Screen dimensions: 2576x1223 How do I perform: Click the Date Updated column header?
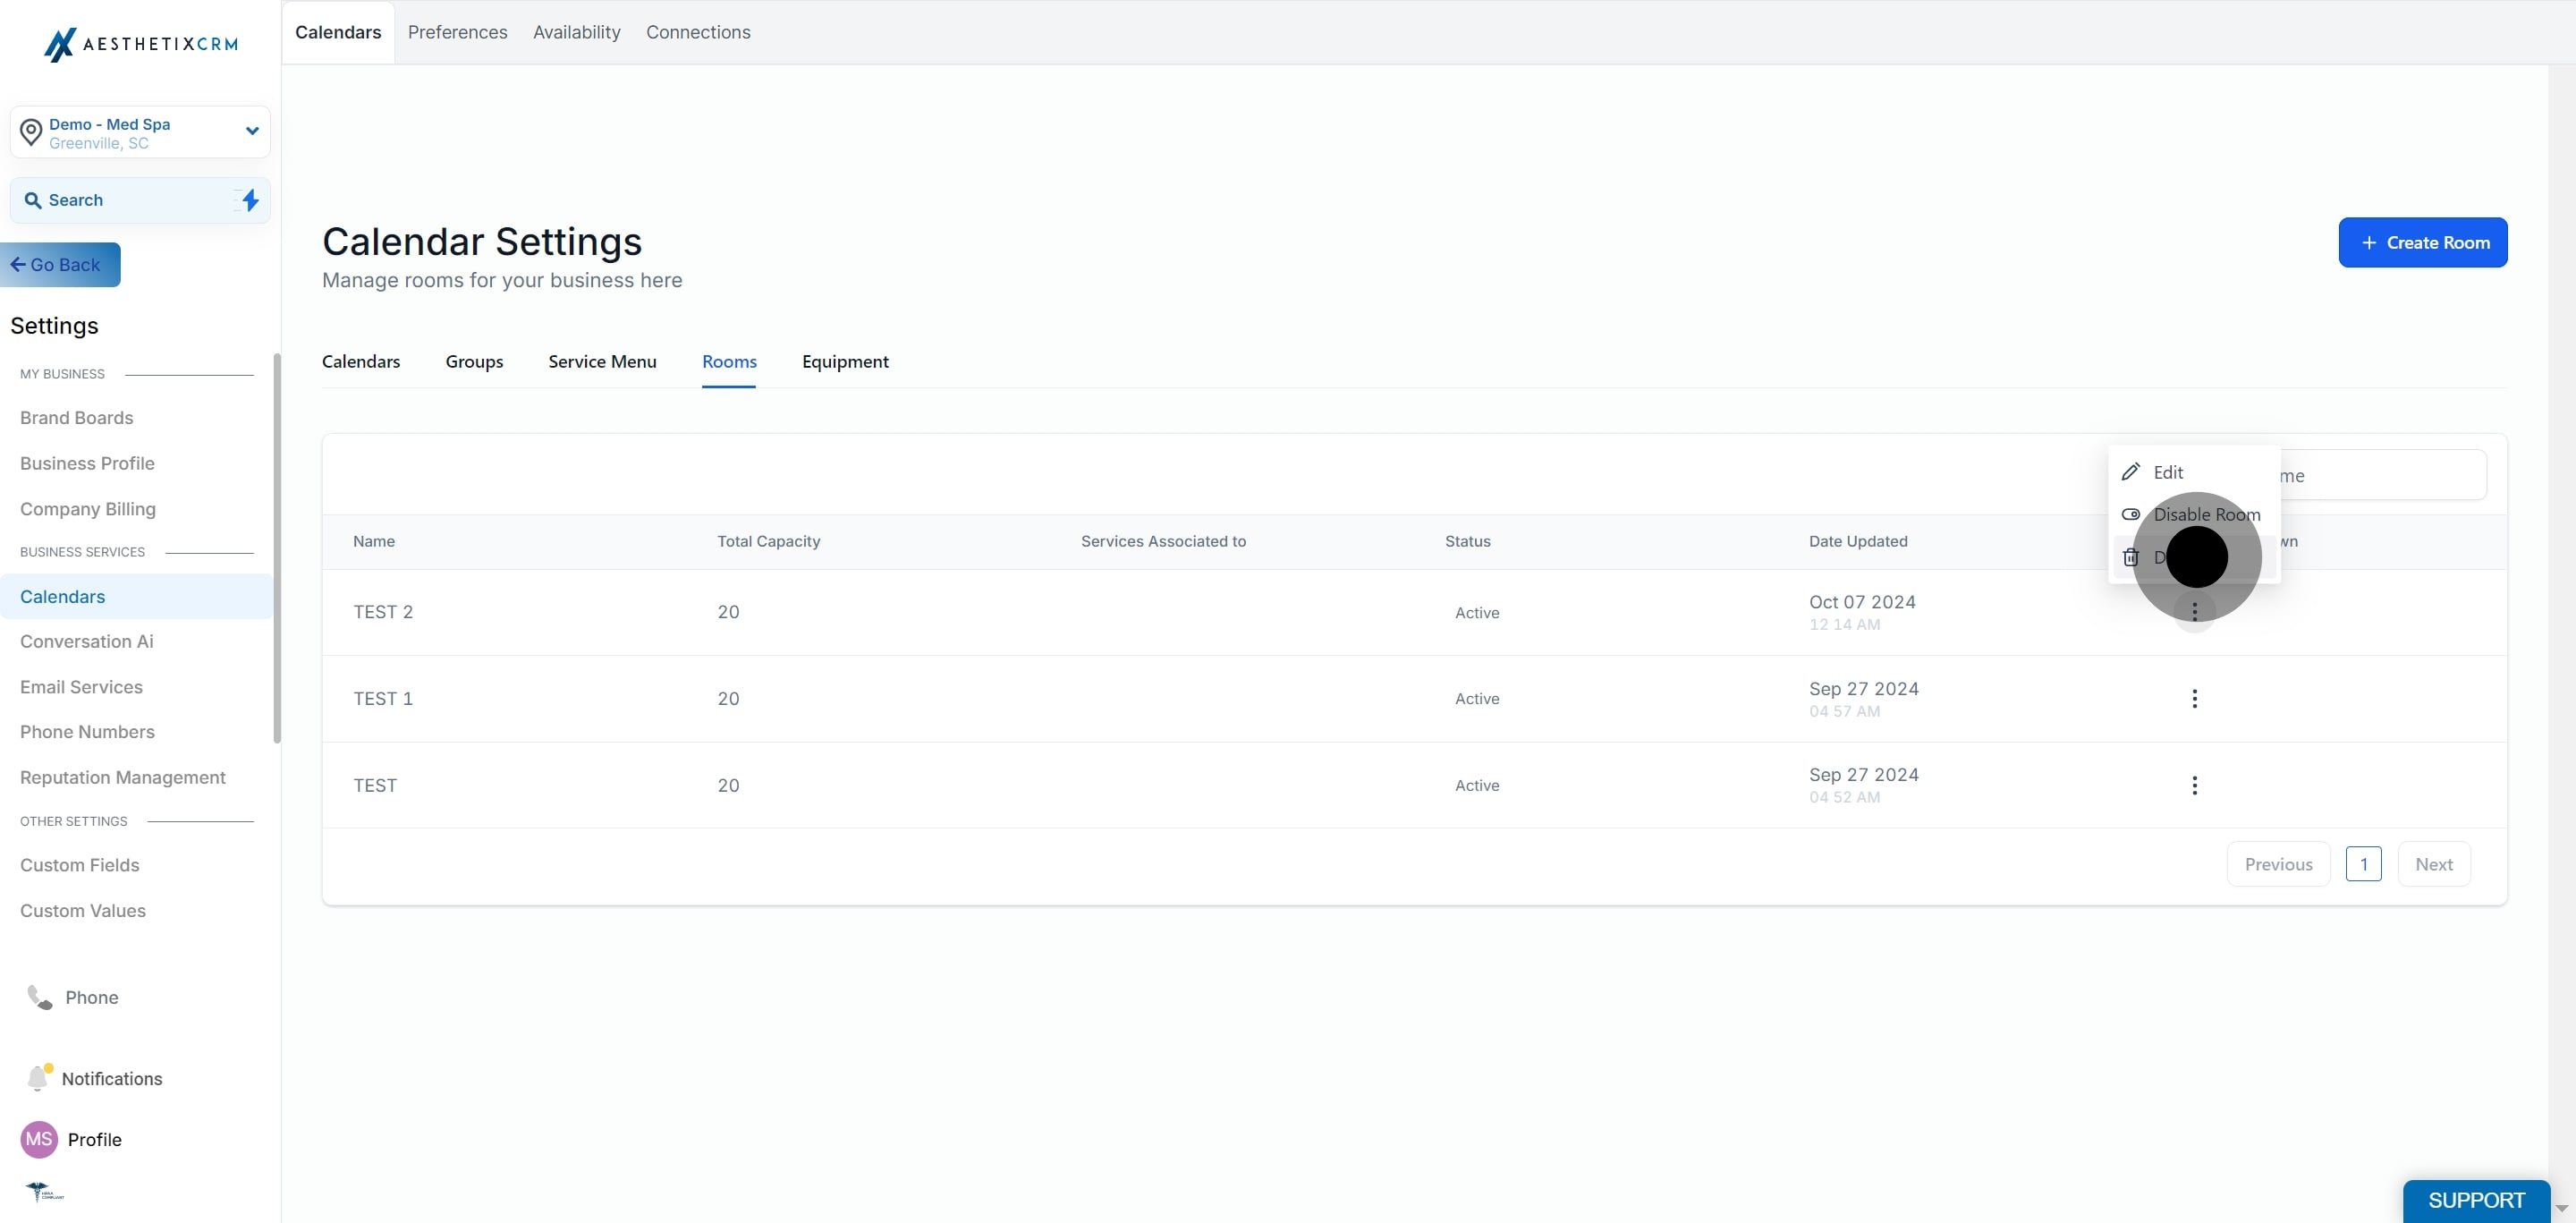pyautogui.click(x=1858, y=541)
